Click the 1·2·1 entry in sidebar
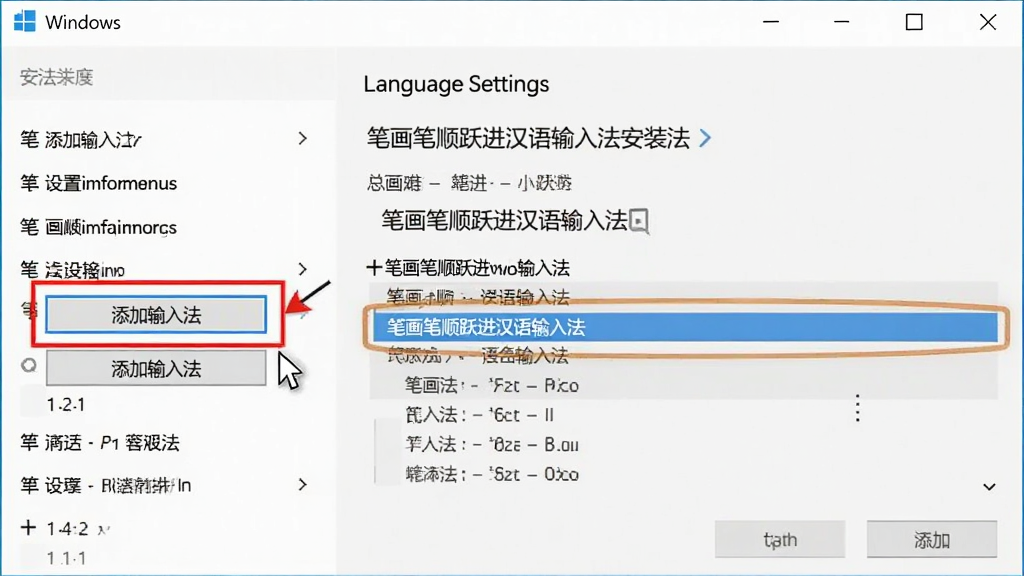Screen dimensions: 1024x576 (66, 405)
